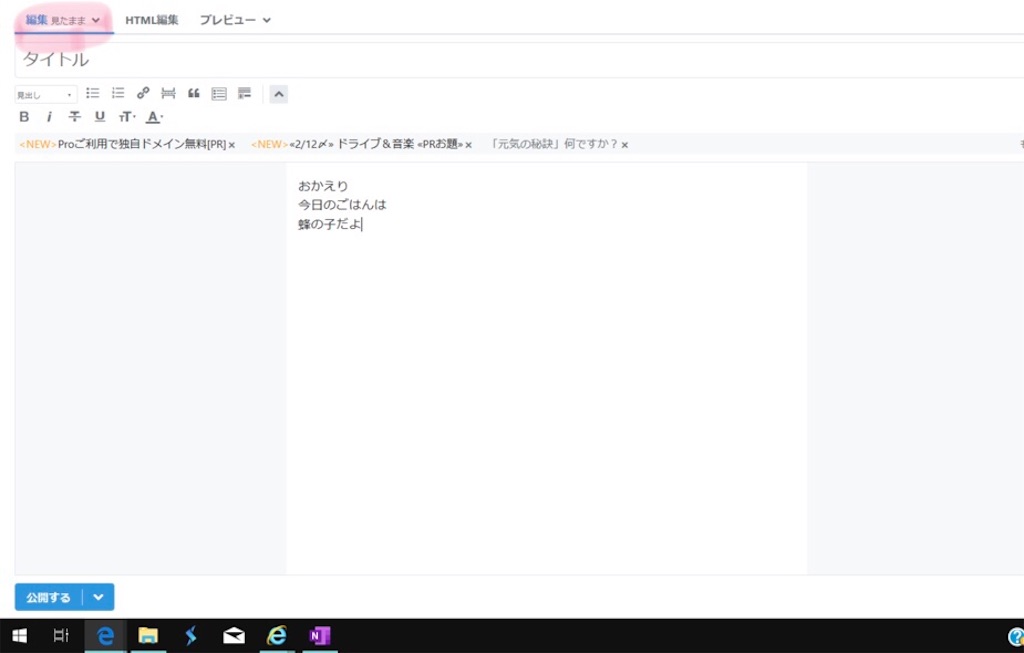
Task: Collapse the formatting toolbar with the chevron
Action: [x=278, y=93]
